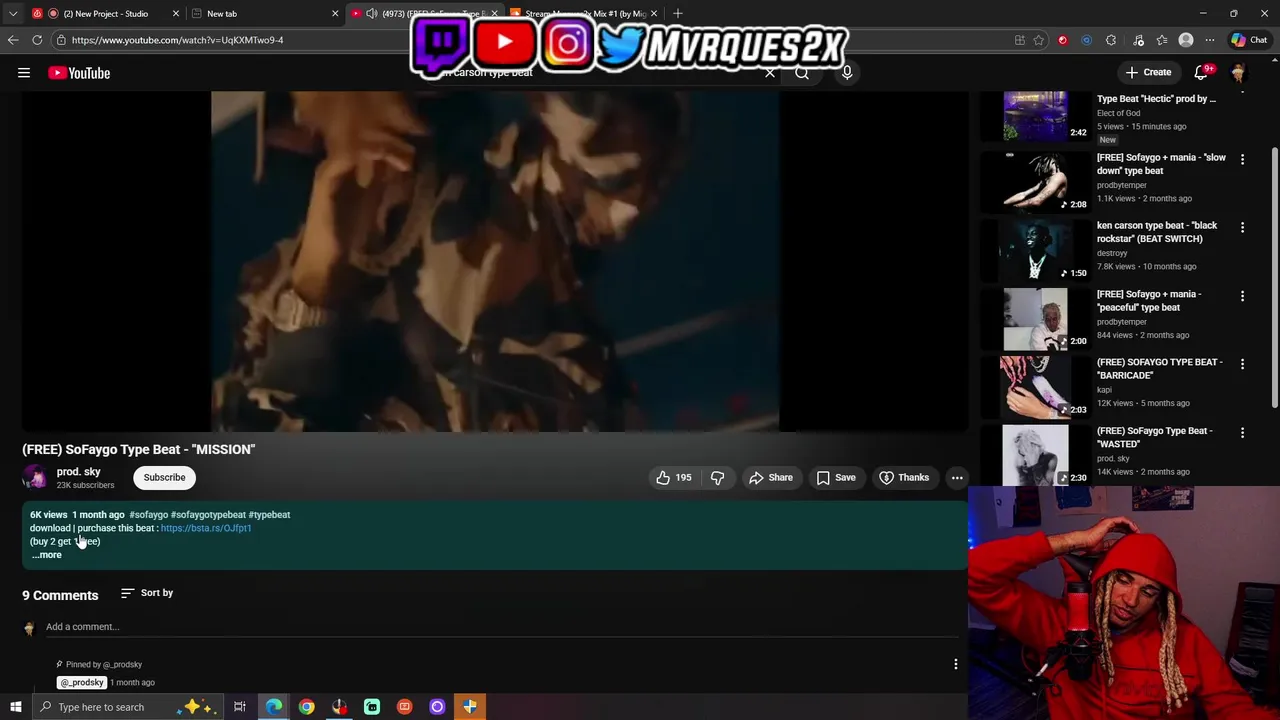Share the MISSION video
Screen dimensions: 1280x720
(x=771, y=478)
